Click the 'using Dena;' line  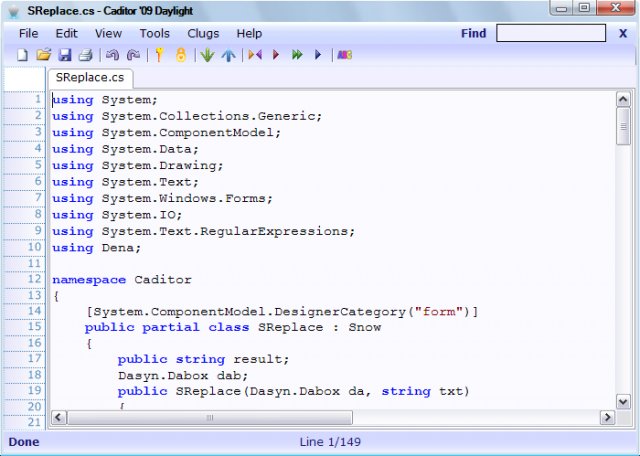tap(97, 248)
